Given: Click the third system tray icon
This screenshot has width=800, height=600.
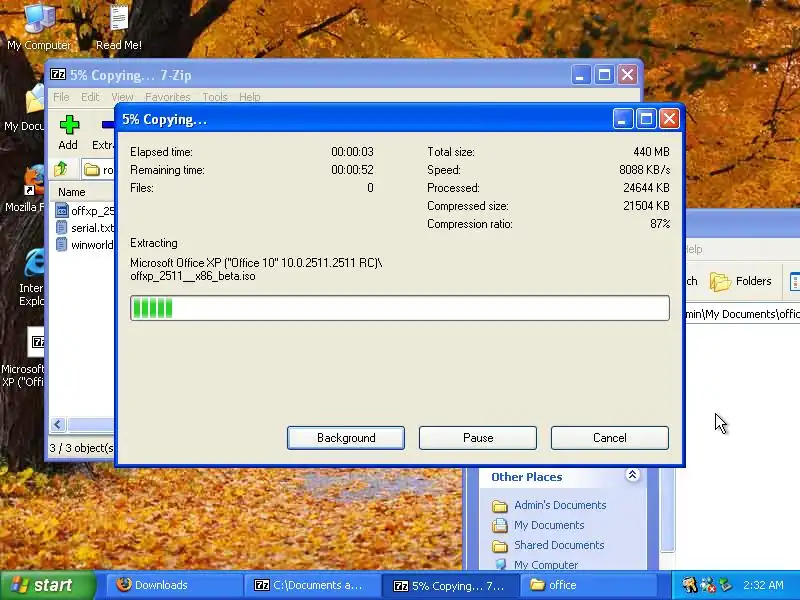Looking at the screenshot, I should (725, 585).
